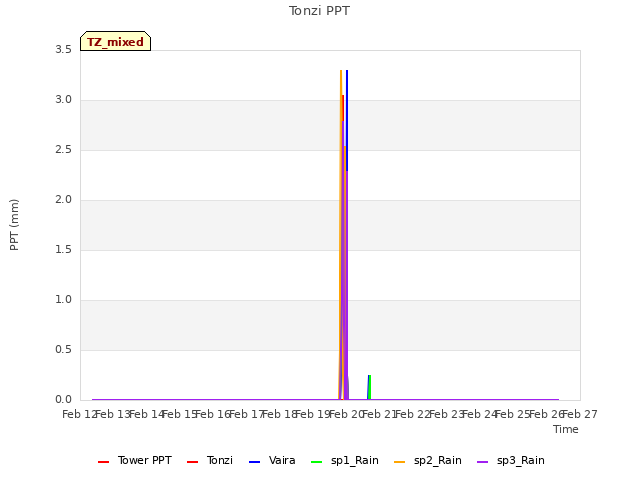Image resolution: width=640 pixels, height=480 pixels.
Task: Click the PPT (mm) y-axis label
Action: tap(14, 225)
